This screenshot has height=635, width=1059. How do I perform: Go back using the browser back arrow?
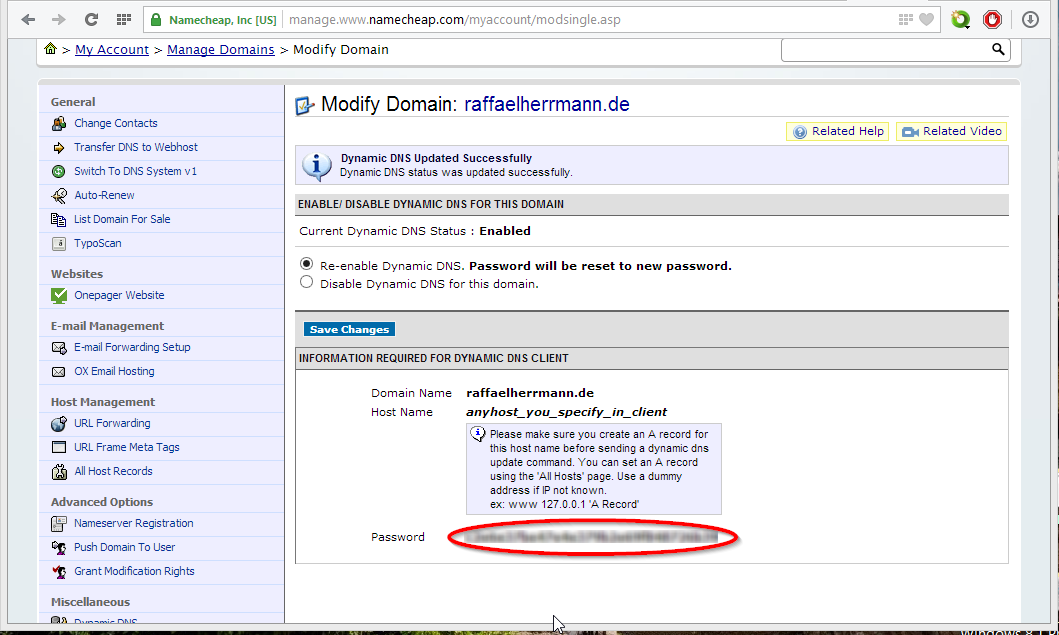pos(28,20)
